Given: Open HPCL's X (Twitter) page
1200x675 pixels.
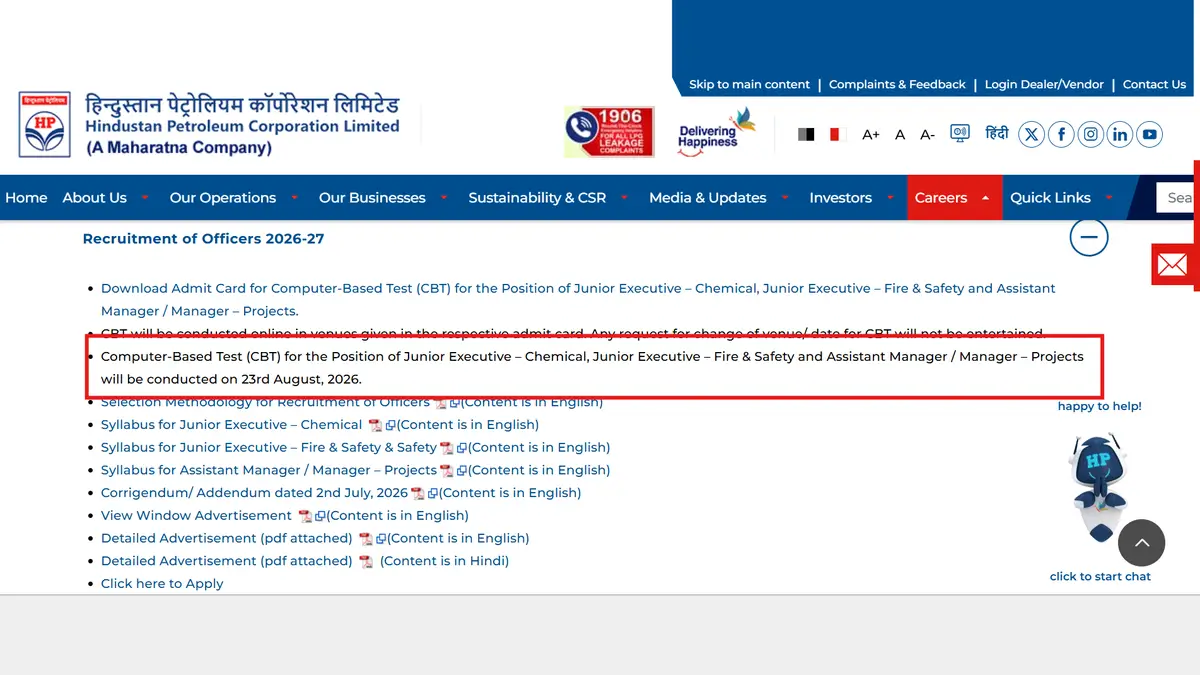Looking at the screenshot, I should coord(1031,134).
